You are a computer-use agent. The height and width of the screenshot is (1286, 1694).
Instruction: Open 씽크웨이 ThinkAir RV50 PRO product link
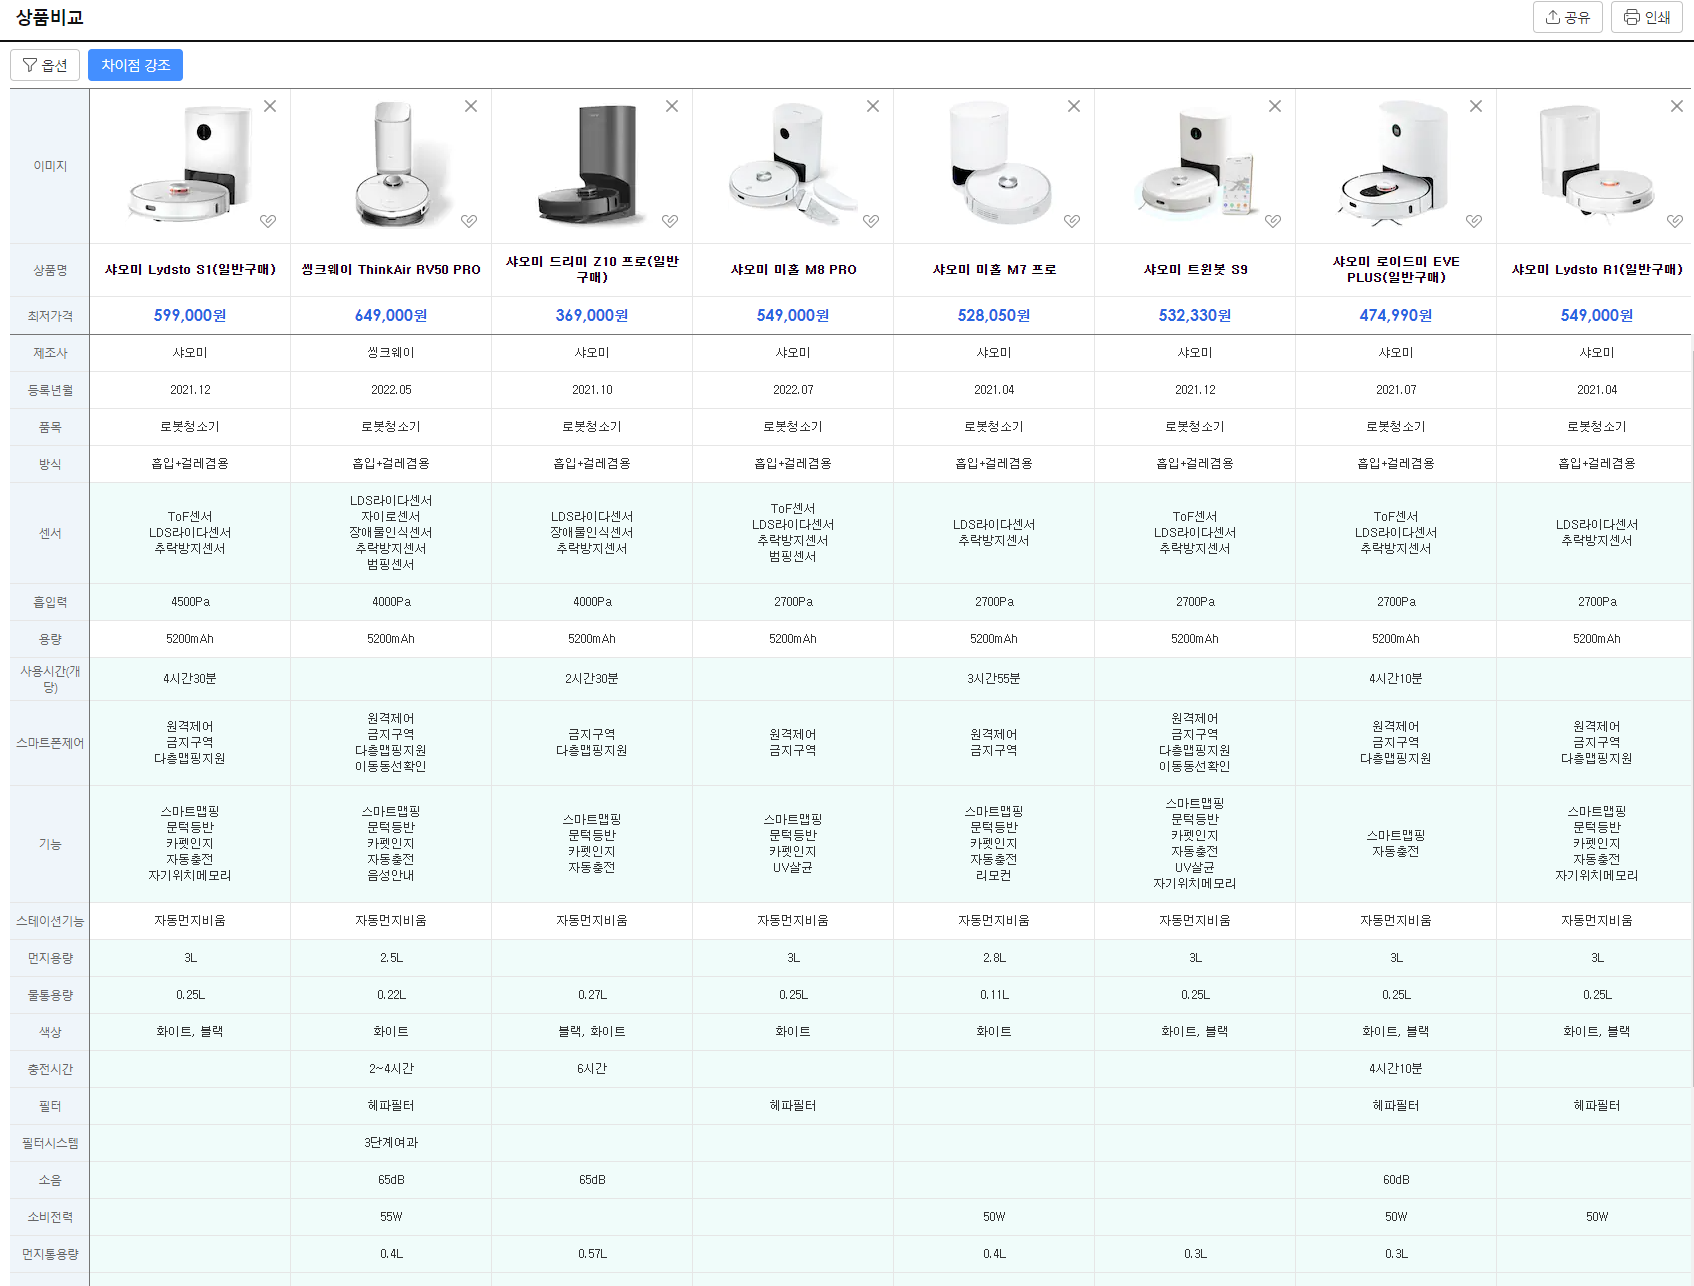point(391,270)
